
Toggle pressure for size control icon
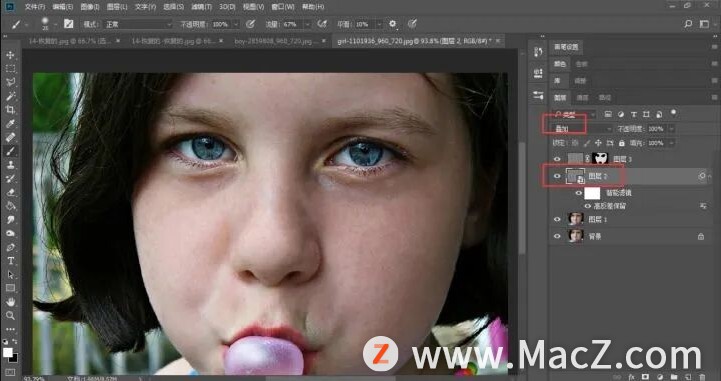[412, 24]
